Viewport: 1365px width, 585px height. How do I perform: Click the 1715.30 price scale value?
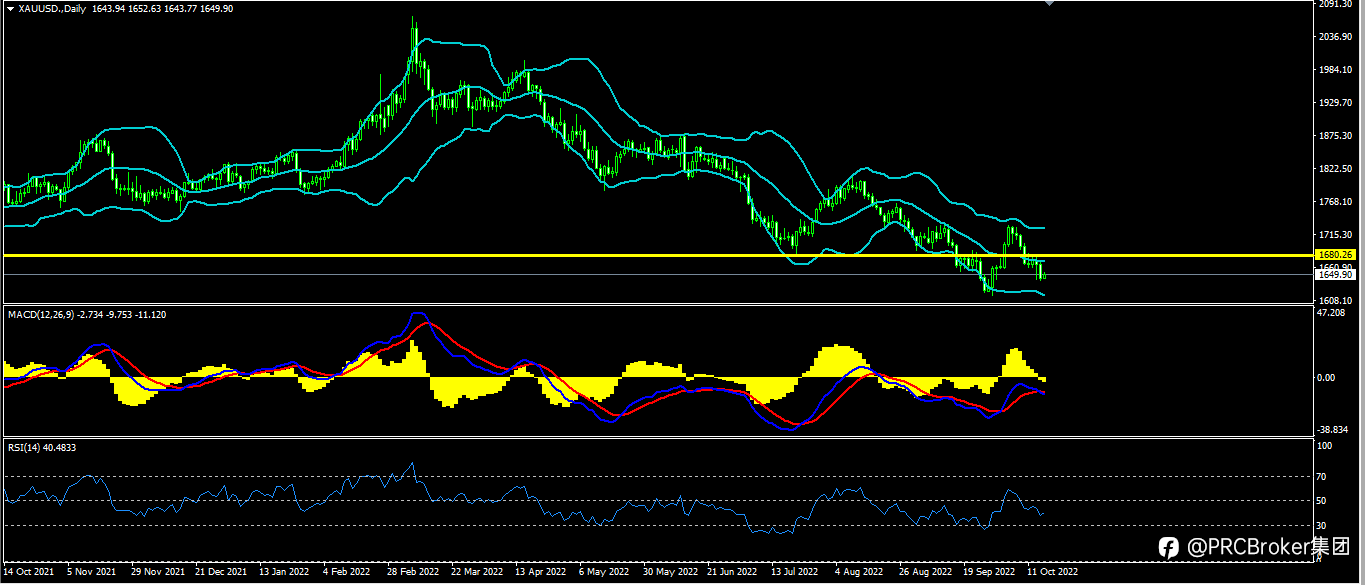1336,235
